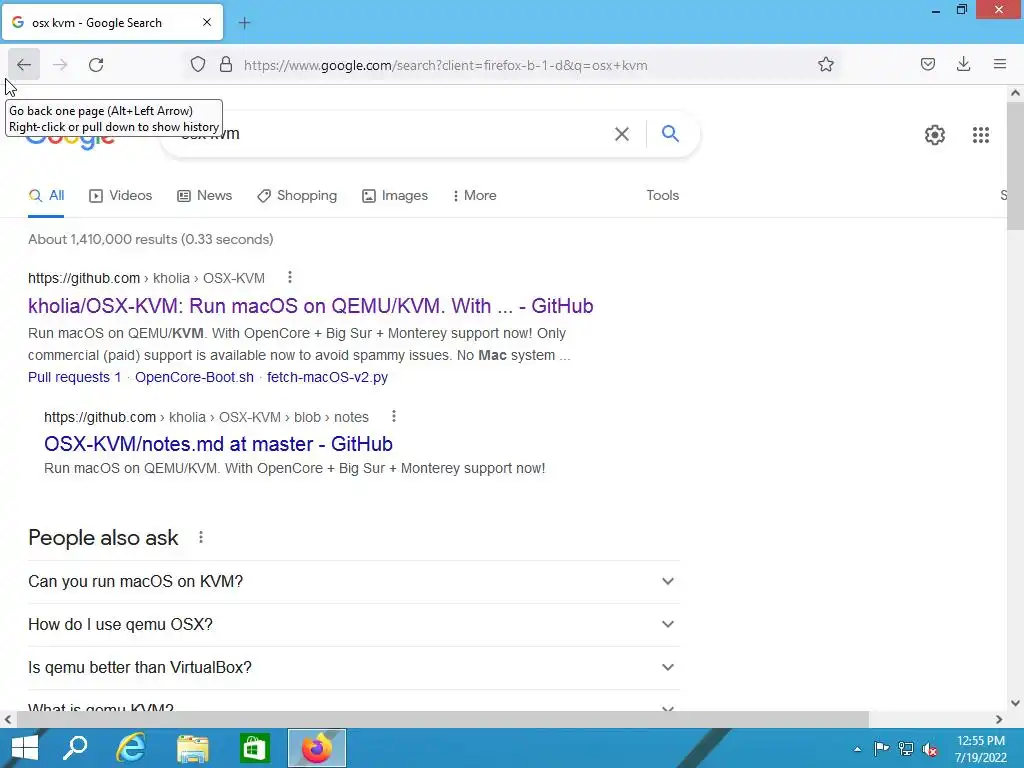Select the All results tab
The width and height of the screenshot is (1024, 768).
[46, 195]
